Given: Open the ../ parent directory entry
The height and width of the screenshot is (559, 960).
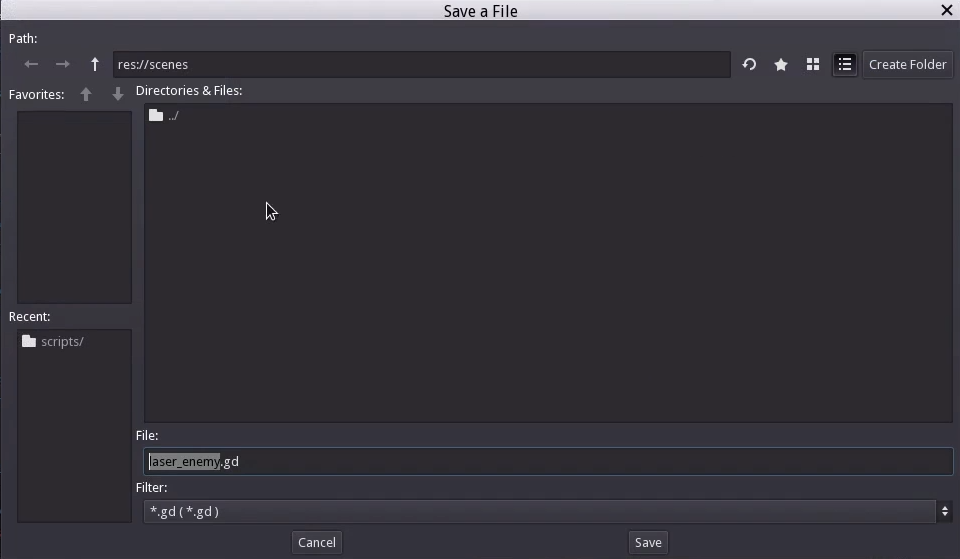Looking at the screenshot, I should point(163,115).
